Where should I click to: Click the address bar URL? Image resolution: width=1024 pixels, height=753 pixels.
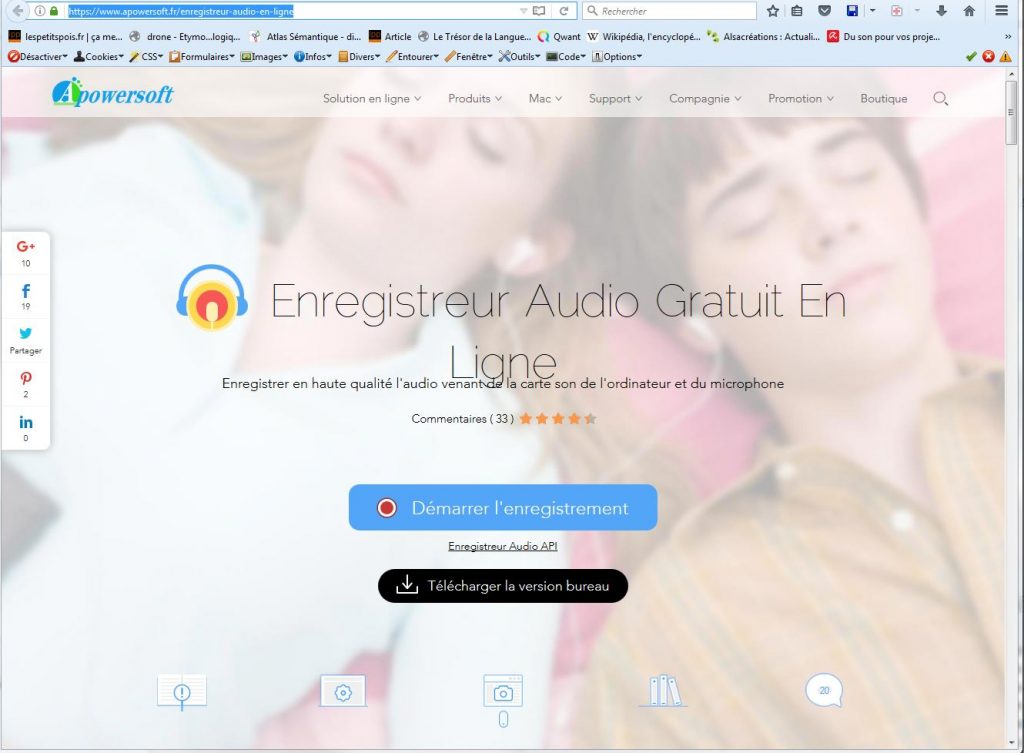pyautogui.click(x=180, y=11)
